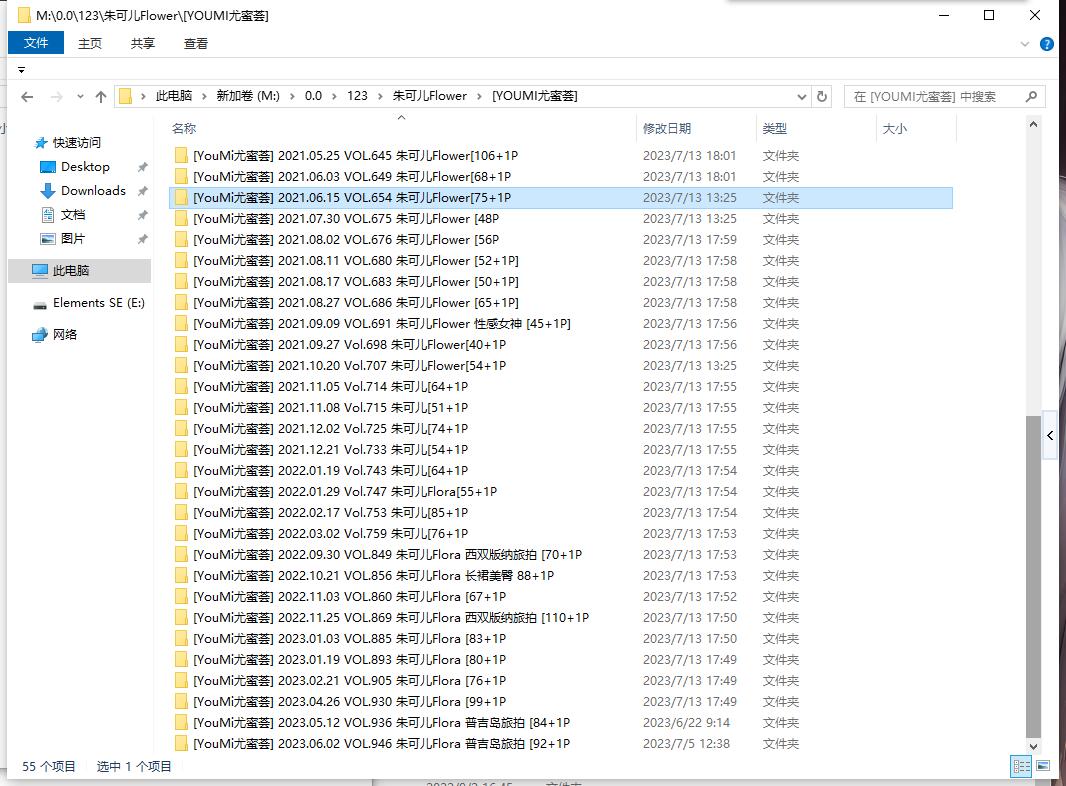Sort by the 名称 column header
Viewport: 1066px width, 786px height.
184,129
